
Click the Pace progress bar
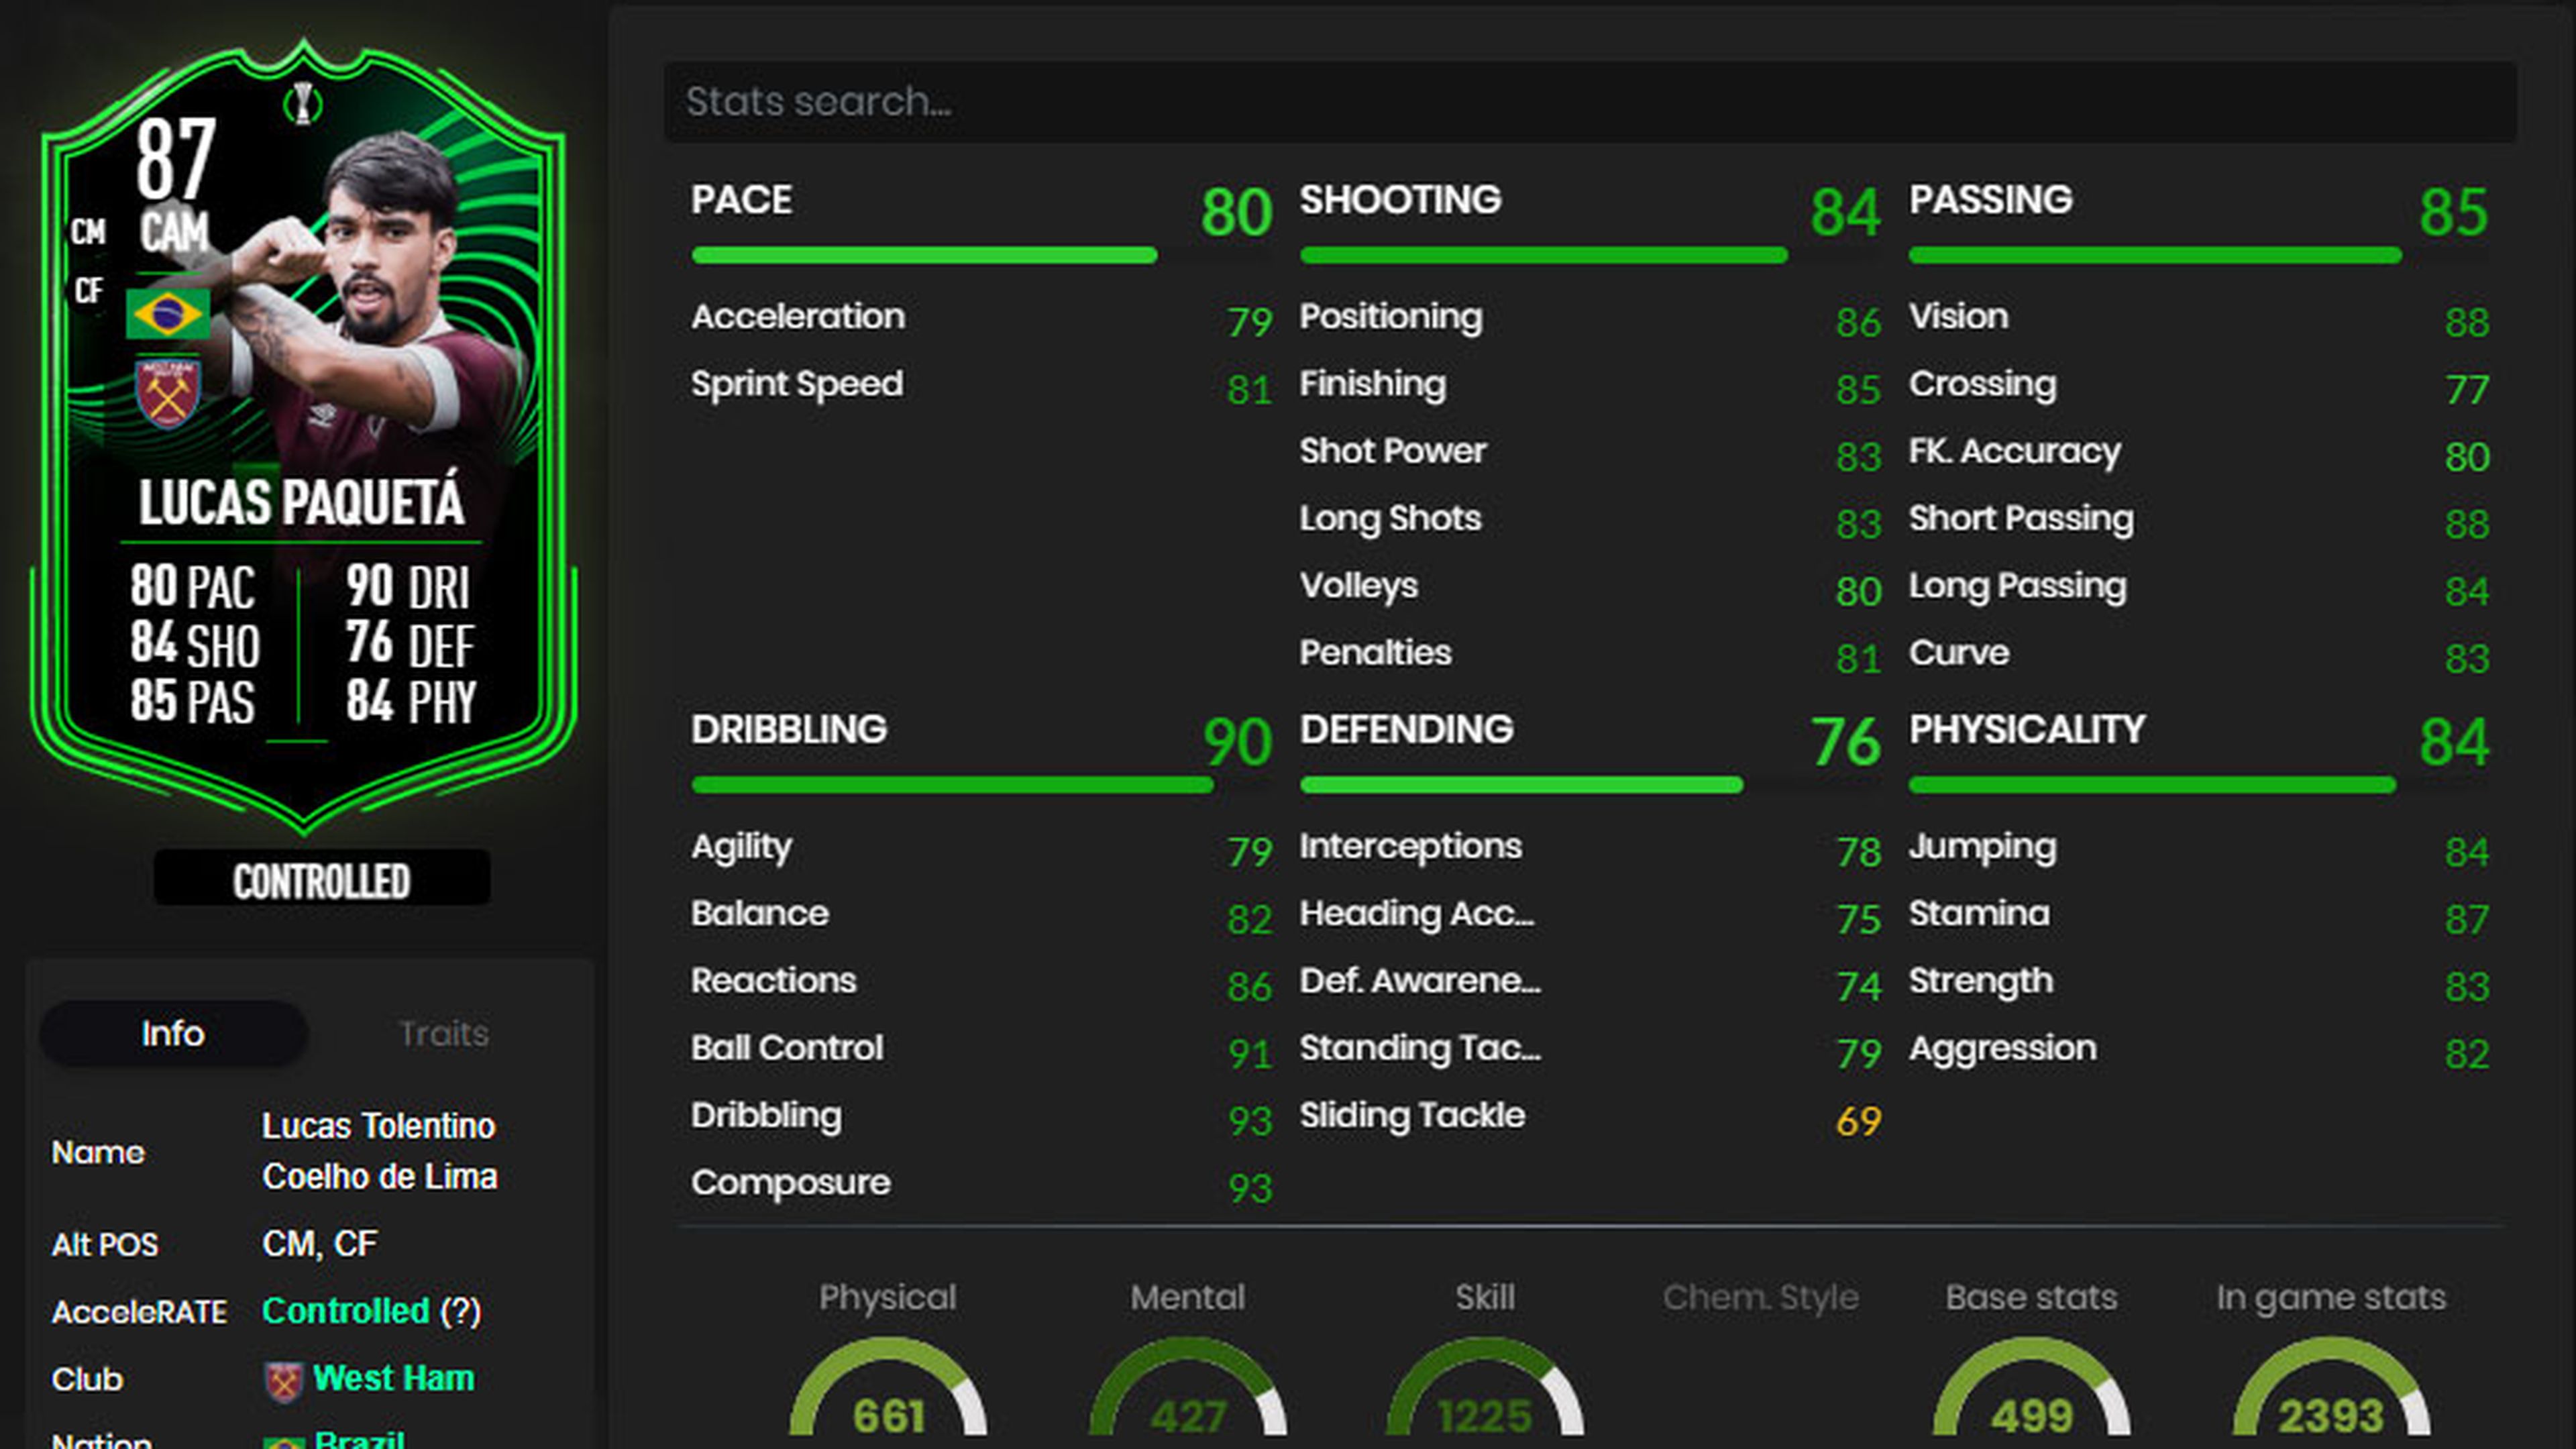tap(924, 255)
